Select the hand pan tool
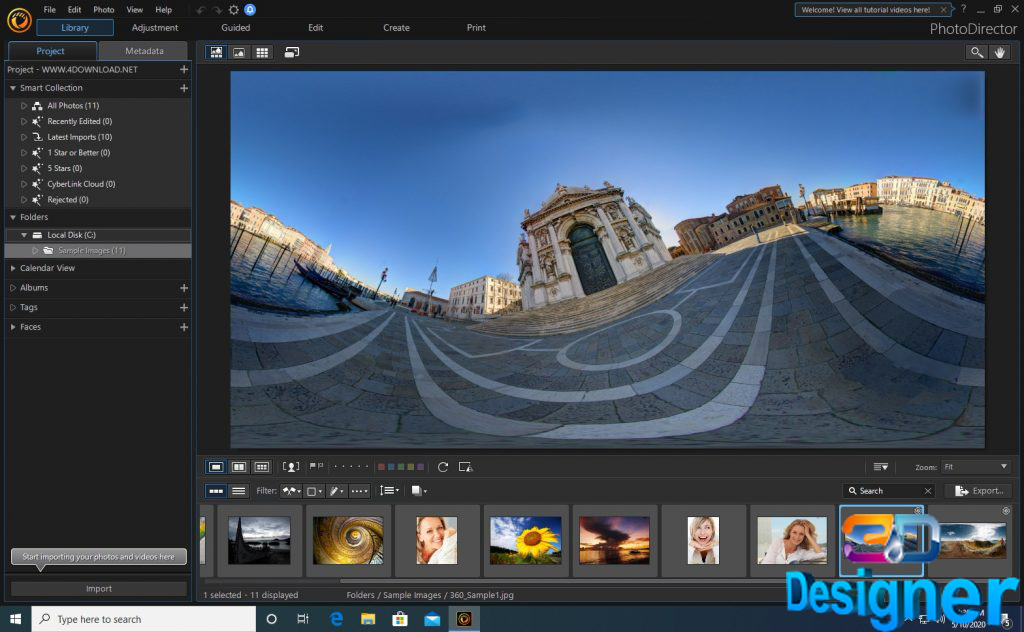Image resolution: width=1024 pixels, height=632 pixels. pos(999,52)
